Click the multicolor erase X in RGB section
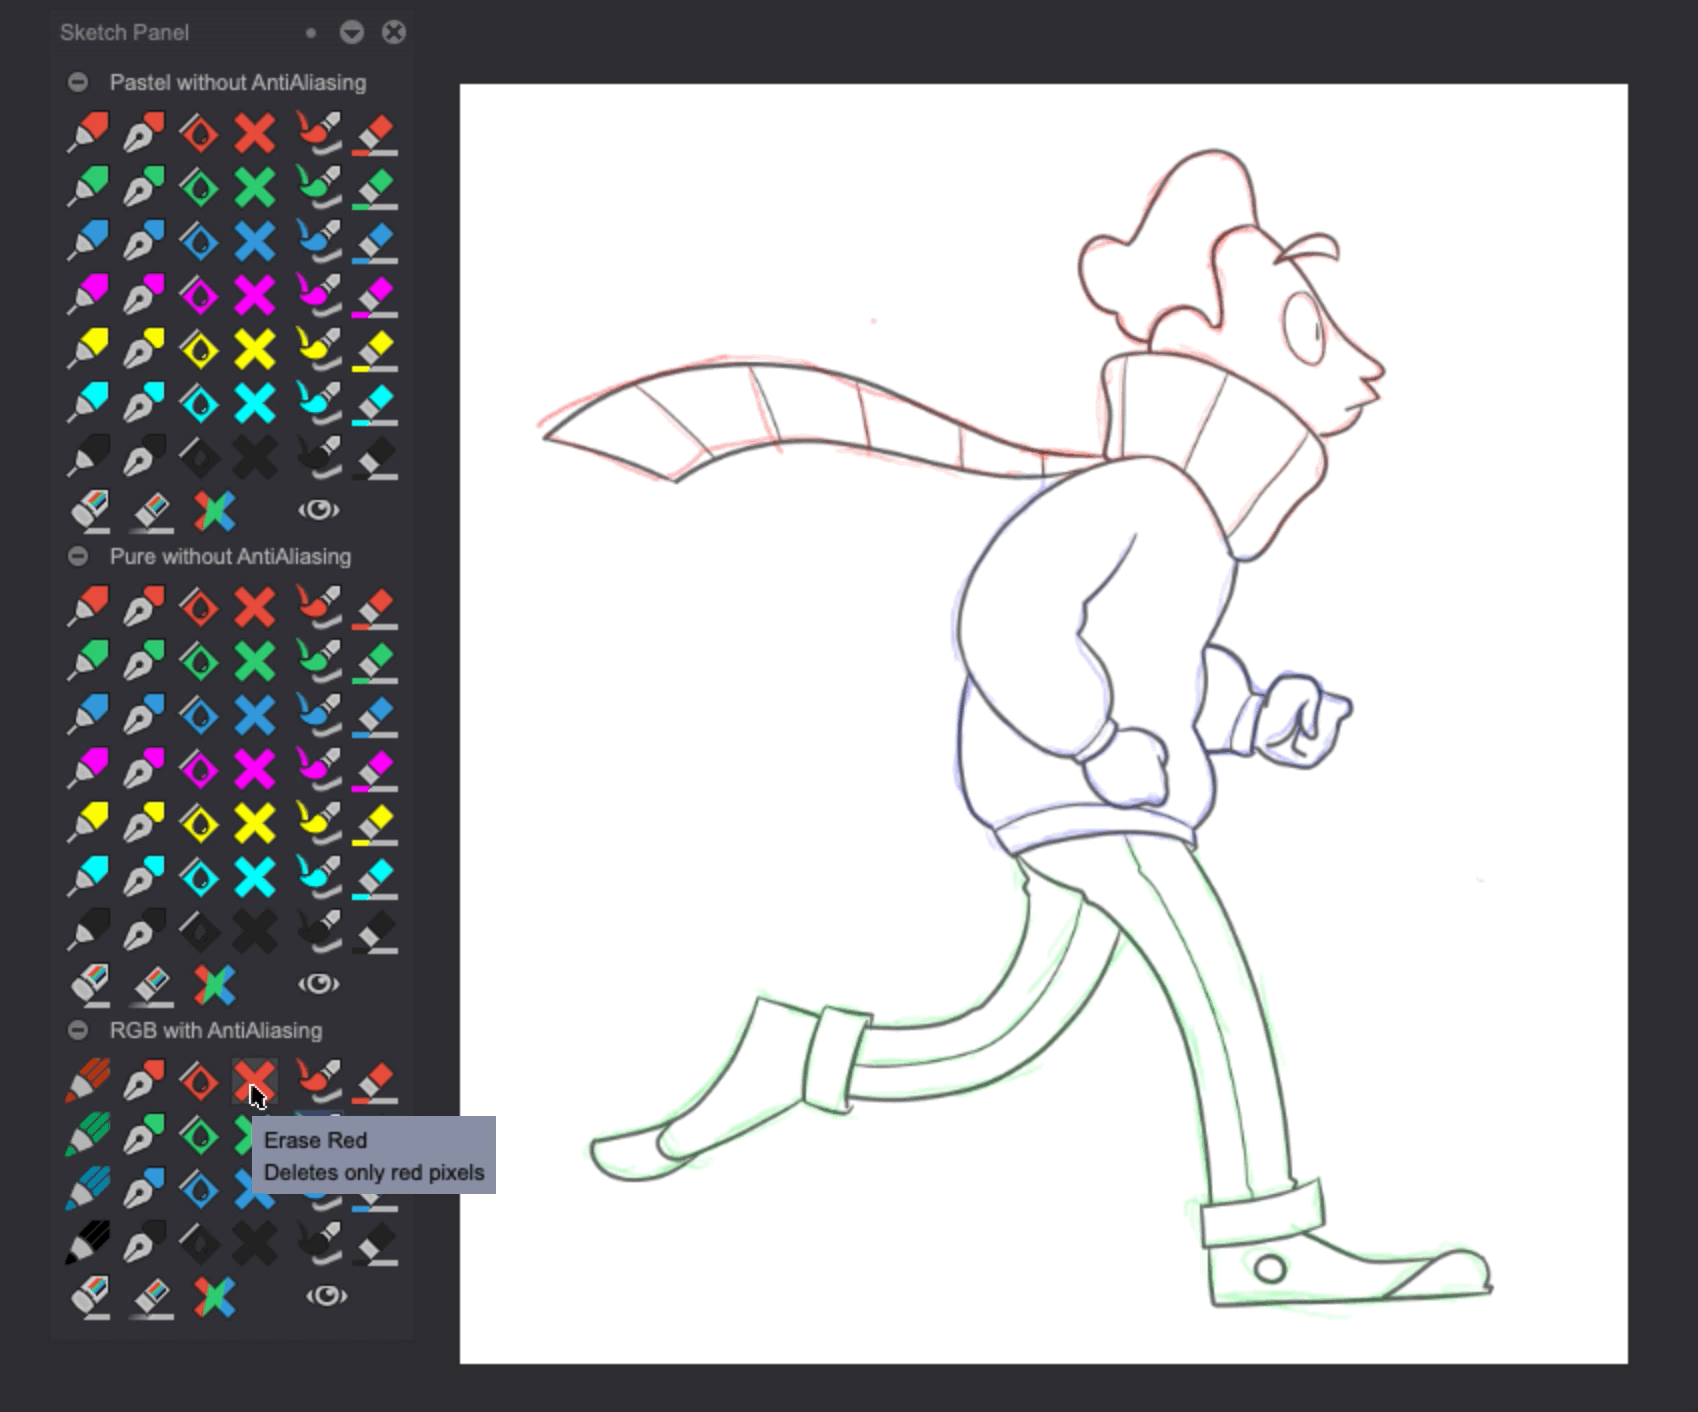The height and width of the screenshot is (1412, 1698). (213, 1297)
